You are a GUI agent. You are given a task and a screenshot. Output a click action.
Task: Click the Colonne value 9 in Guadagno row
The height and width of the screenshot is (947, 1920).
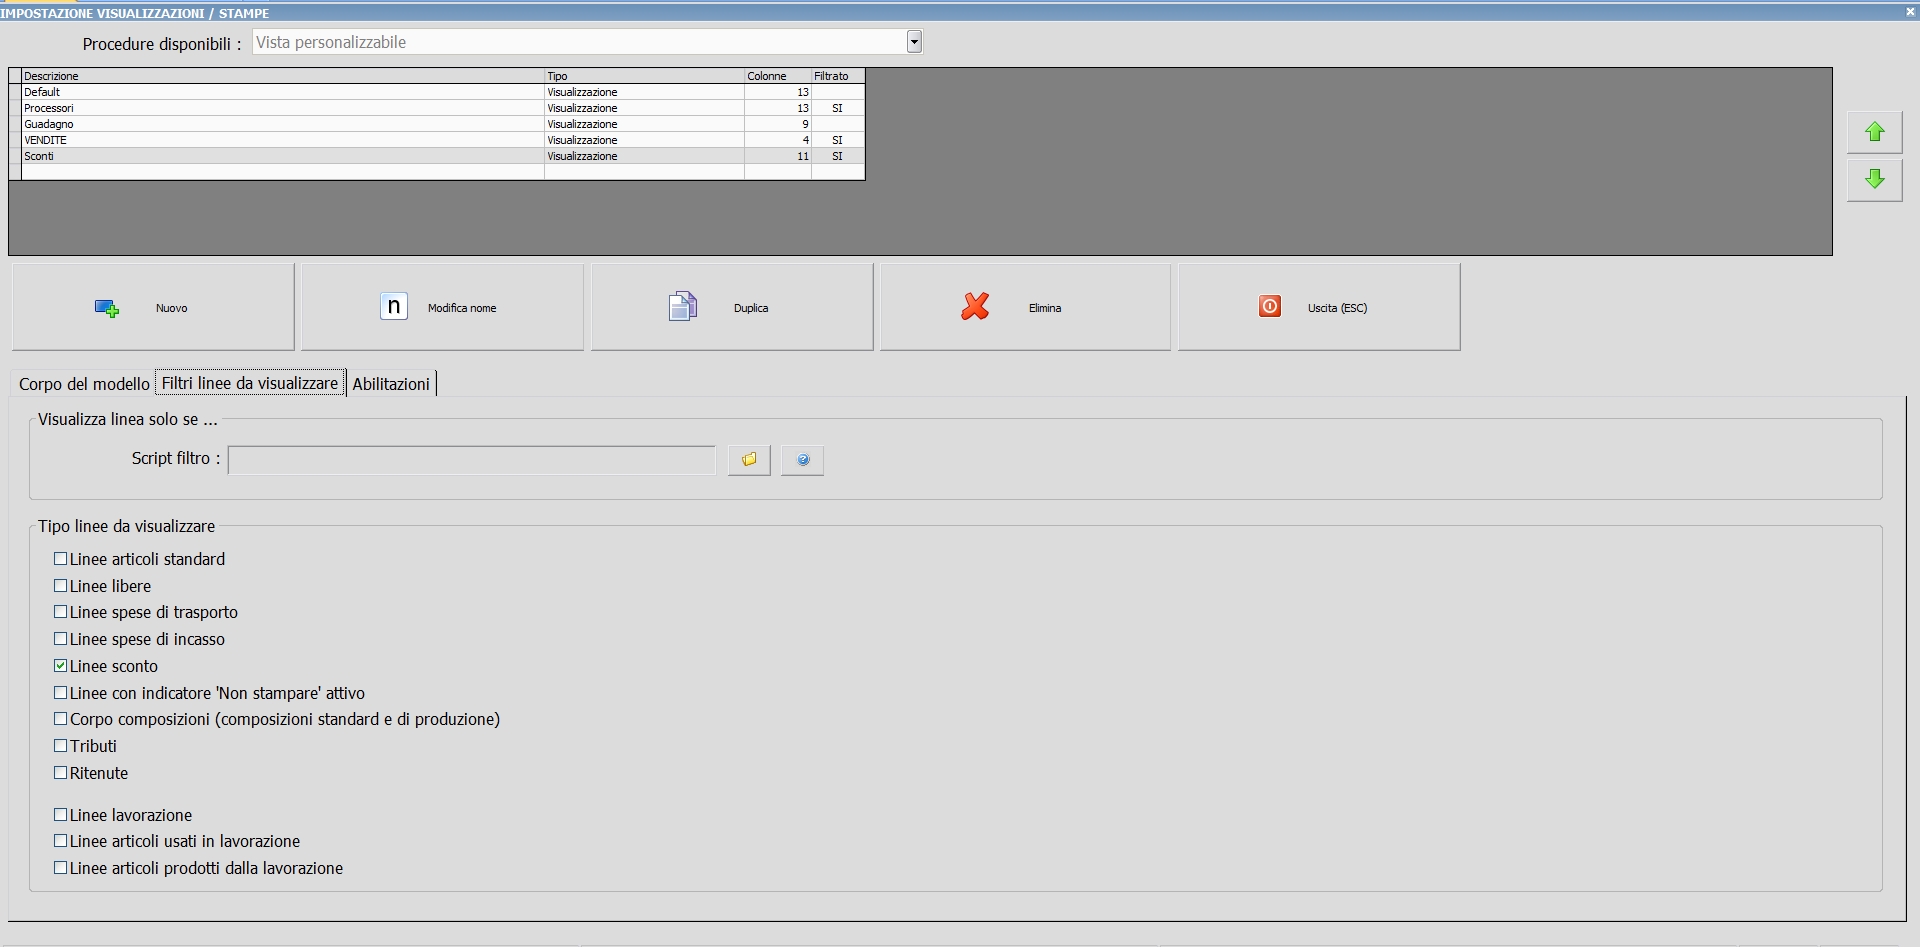coord(778,124)
